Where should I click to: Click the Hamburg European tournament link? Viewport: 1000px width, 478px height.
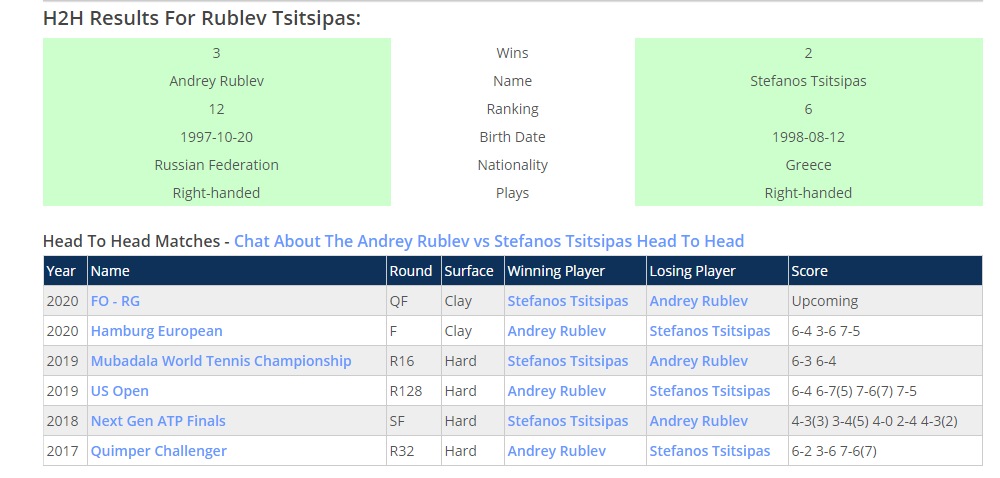[x=157, y=331]
